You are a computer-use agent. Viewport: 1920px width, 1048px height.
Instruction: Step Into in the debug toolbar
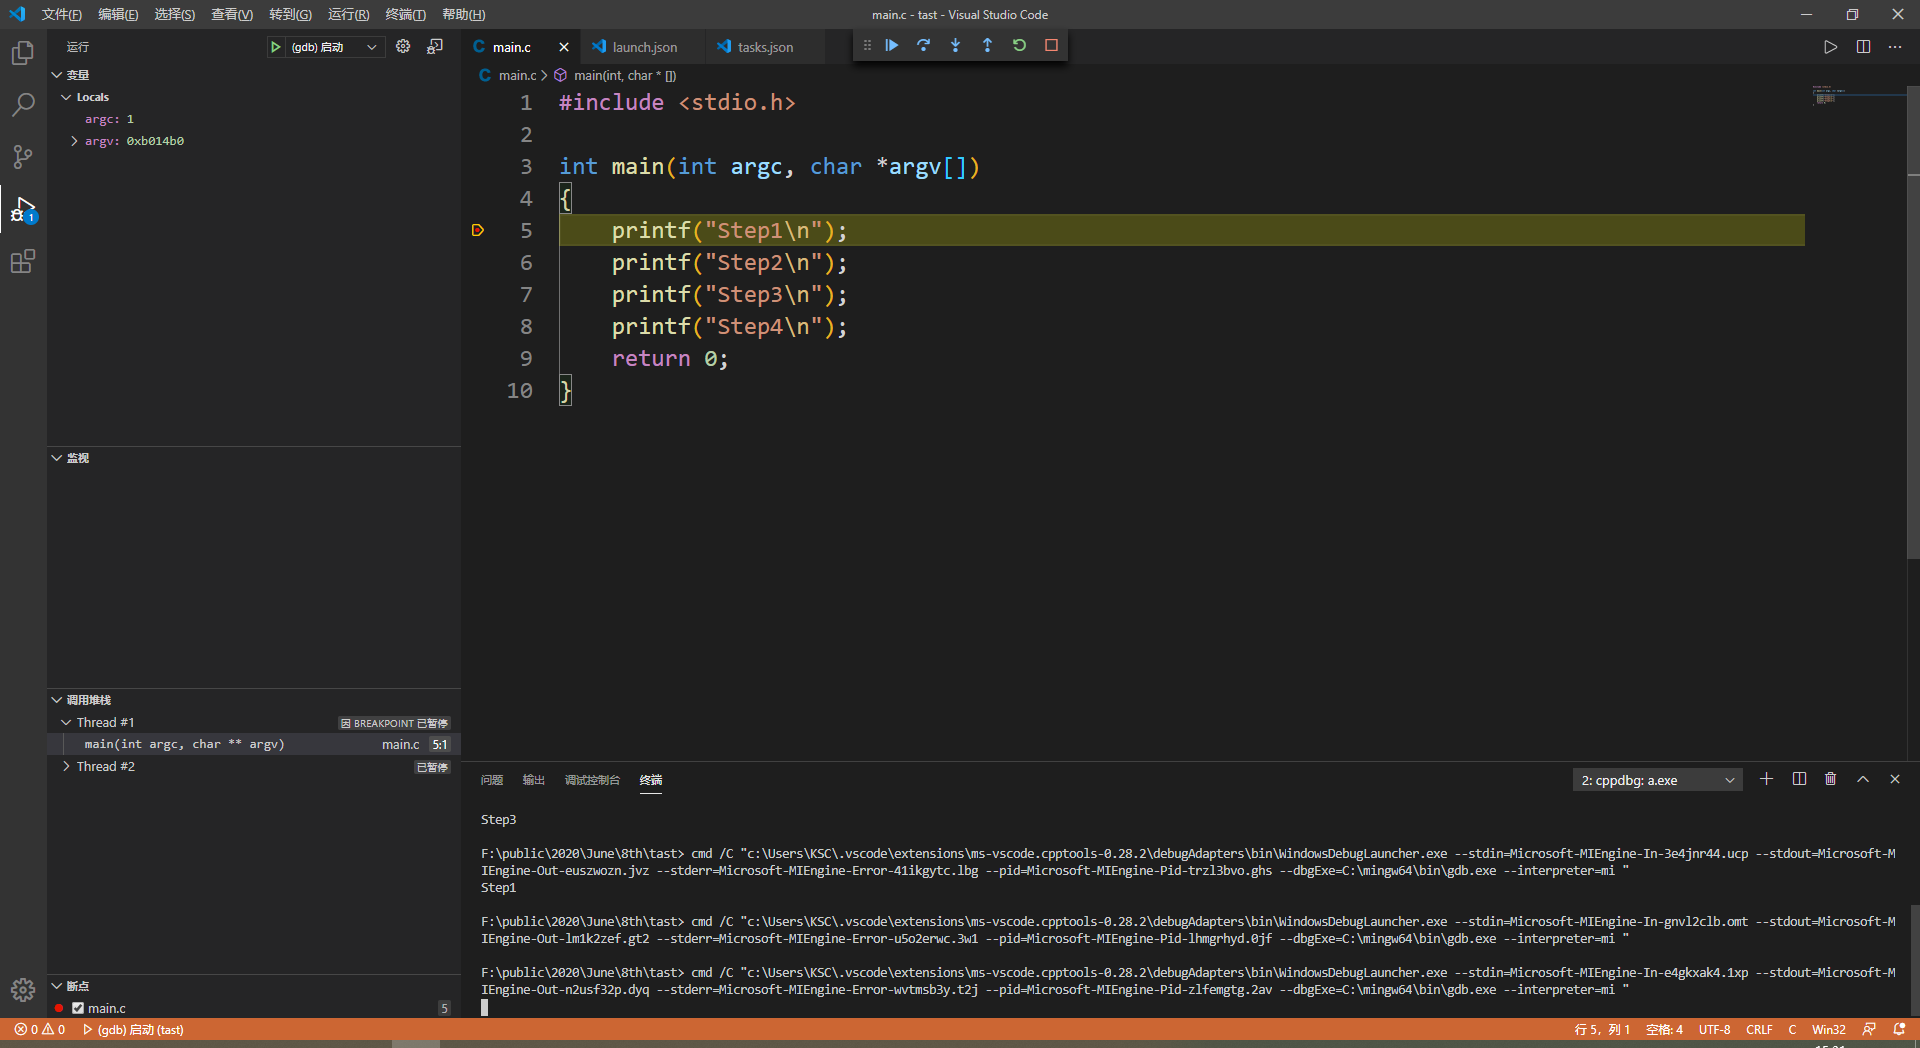(x=956, y=45)
